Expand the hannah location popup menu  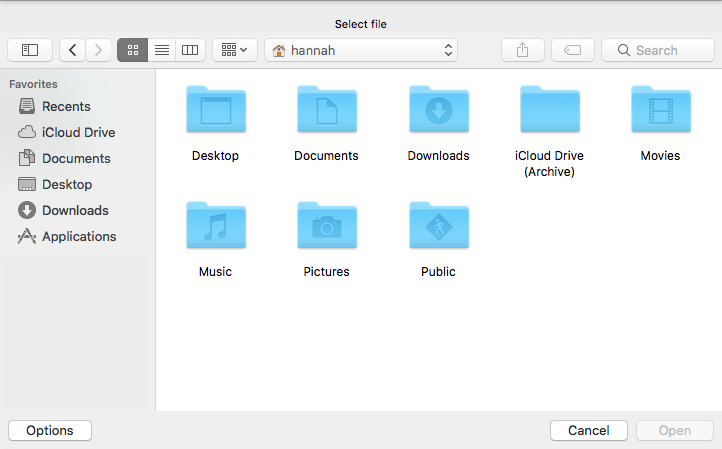click(361, 50)
